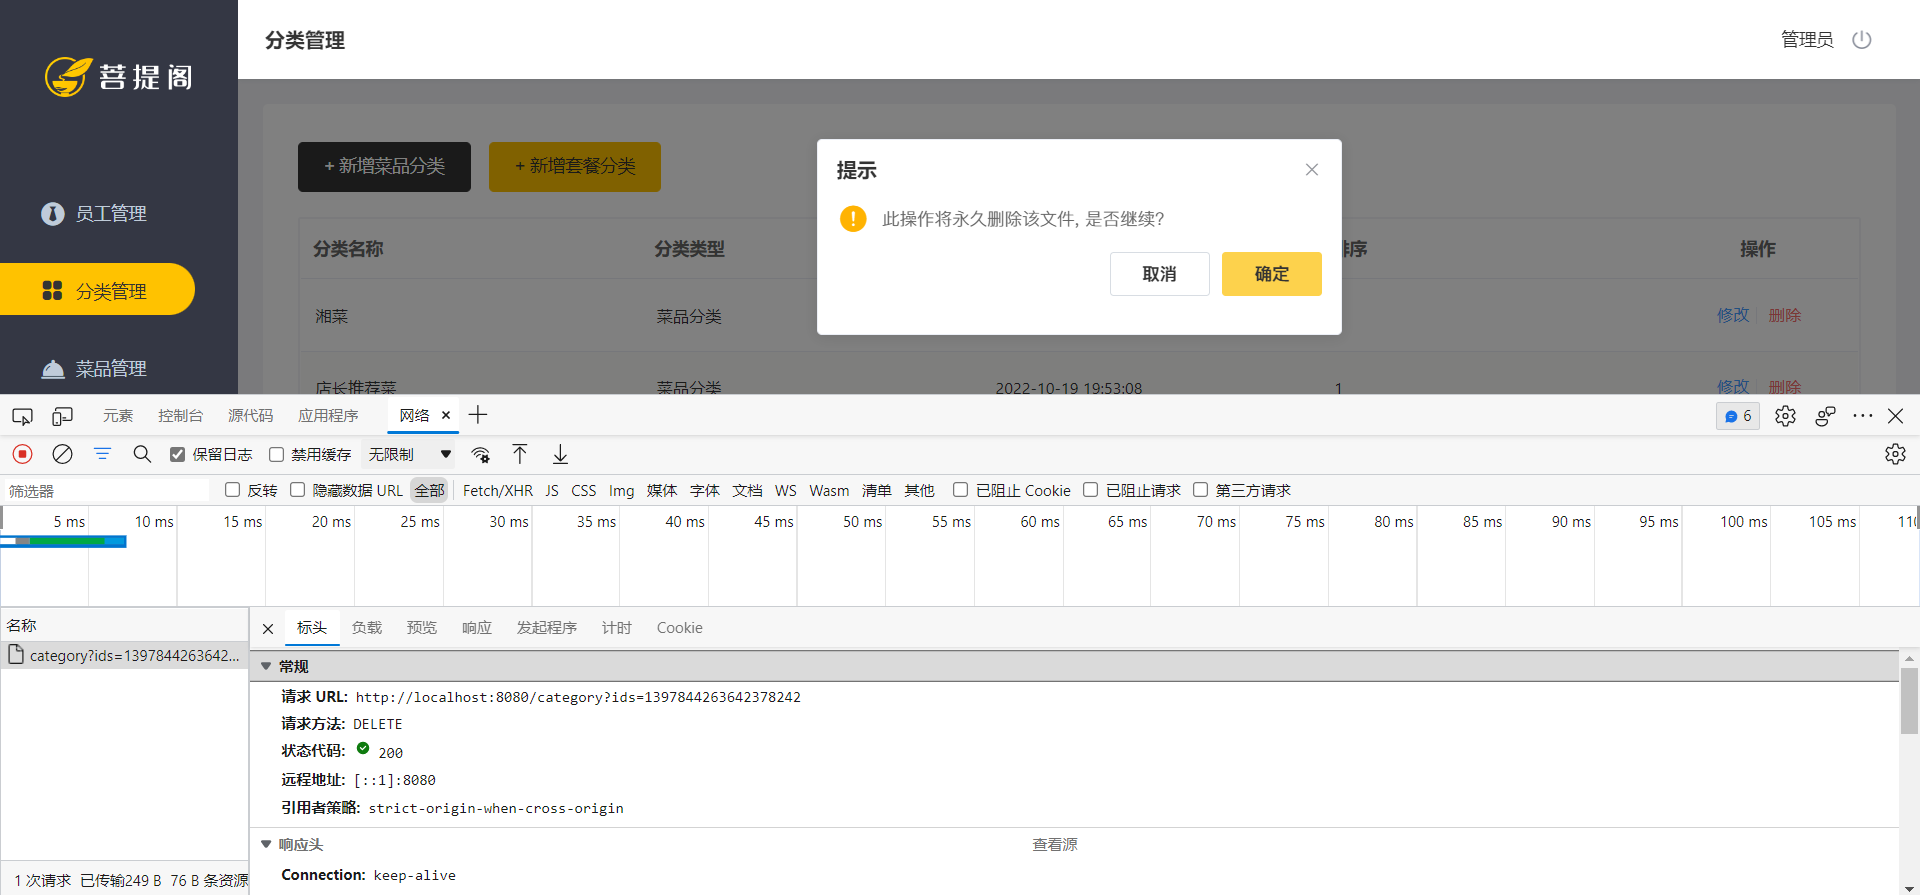Switch to the 发起程序 tab
The image size is (1920, 895).
pos(547,628)
